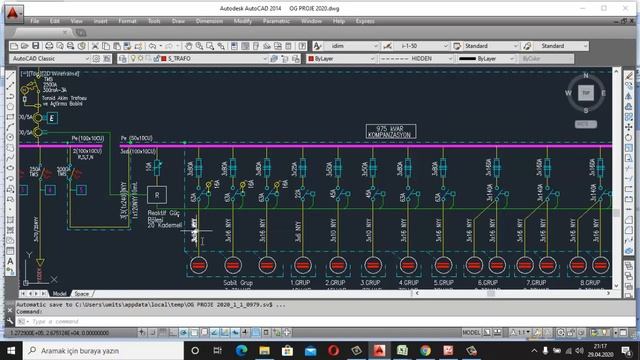This screenshot has height=360, width=640.
Task: Open the Insert menu
Action: tap(100, 21)
